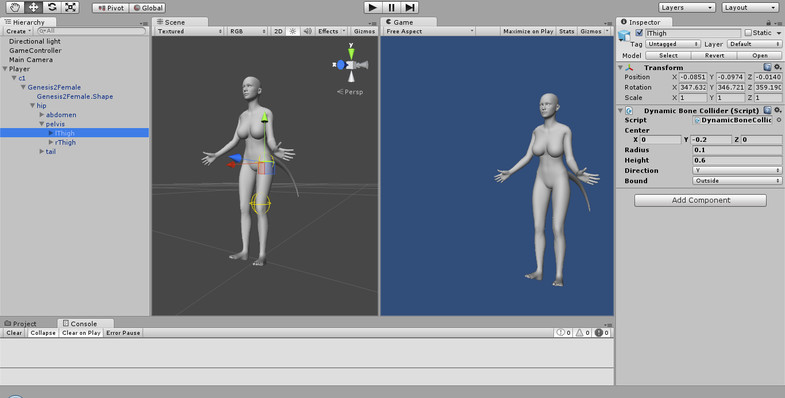785x398 pixels.
Task: Click the Add Component button
Action: point(700,200)
